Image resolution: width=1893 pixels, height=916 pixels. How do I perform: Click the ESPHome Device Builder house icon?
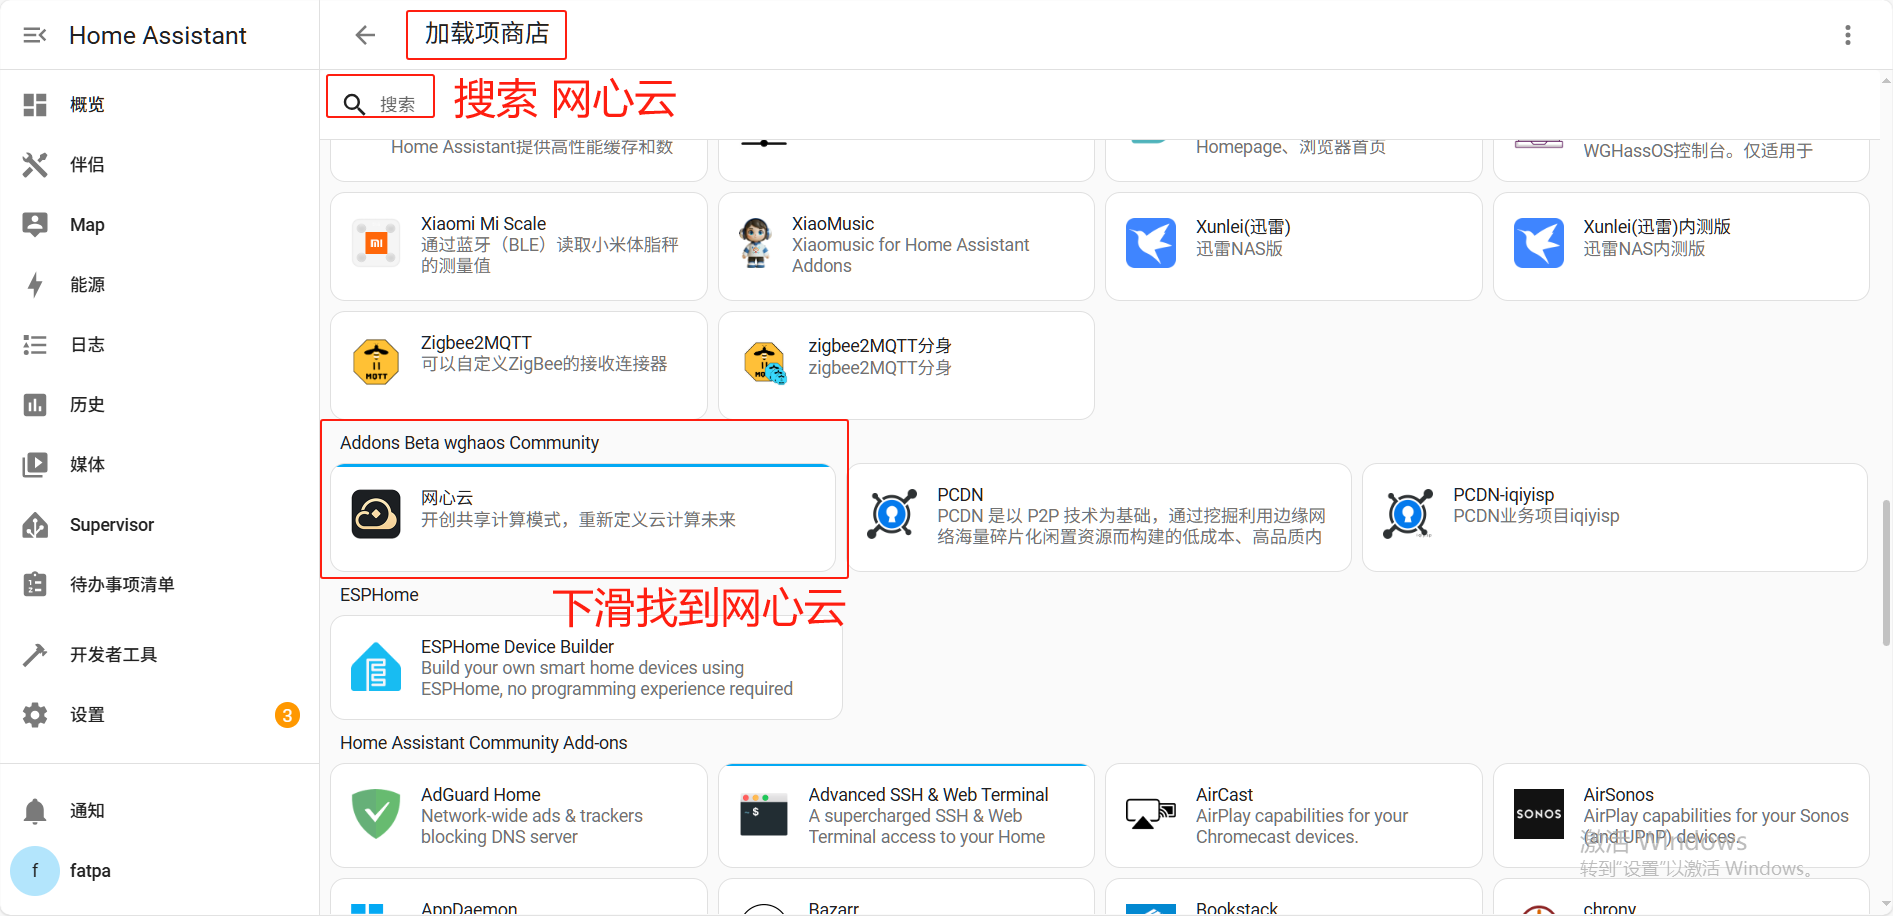tap(376, 667)
